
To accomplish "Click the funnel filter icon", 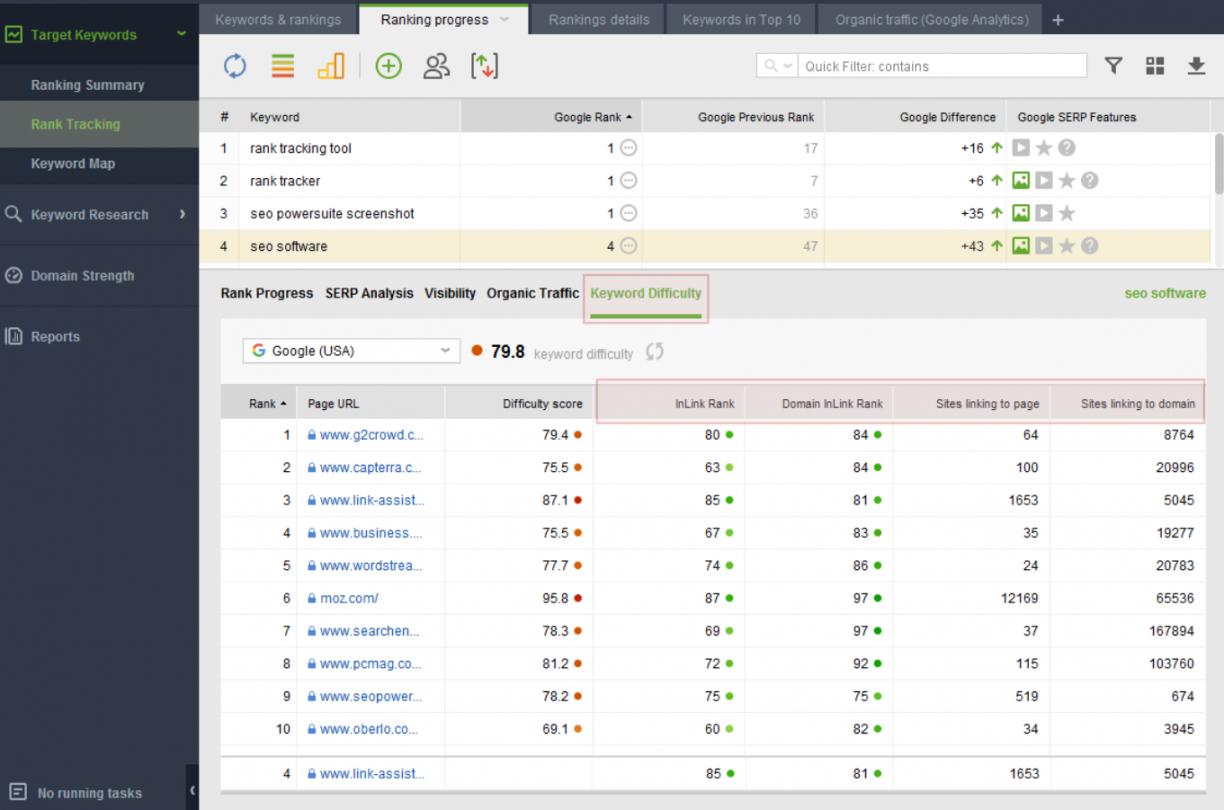I will pyautogui.click(x=1113, y=66).
